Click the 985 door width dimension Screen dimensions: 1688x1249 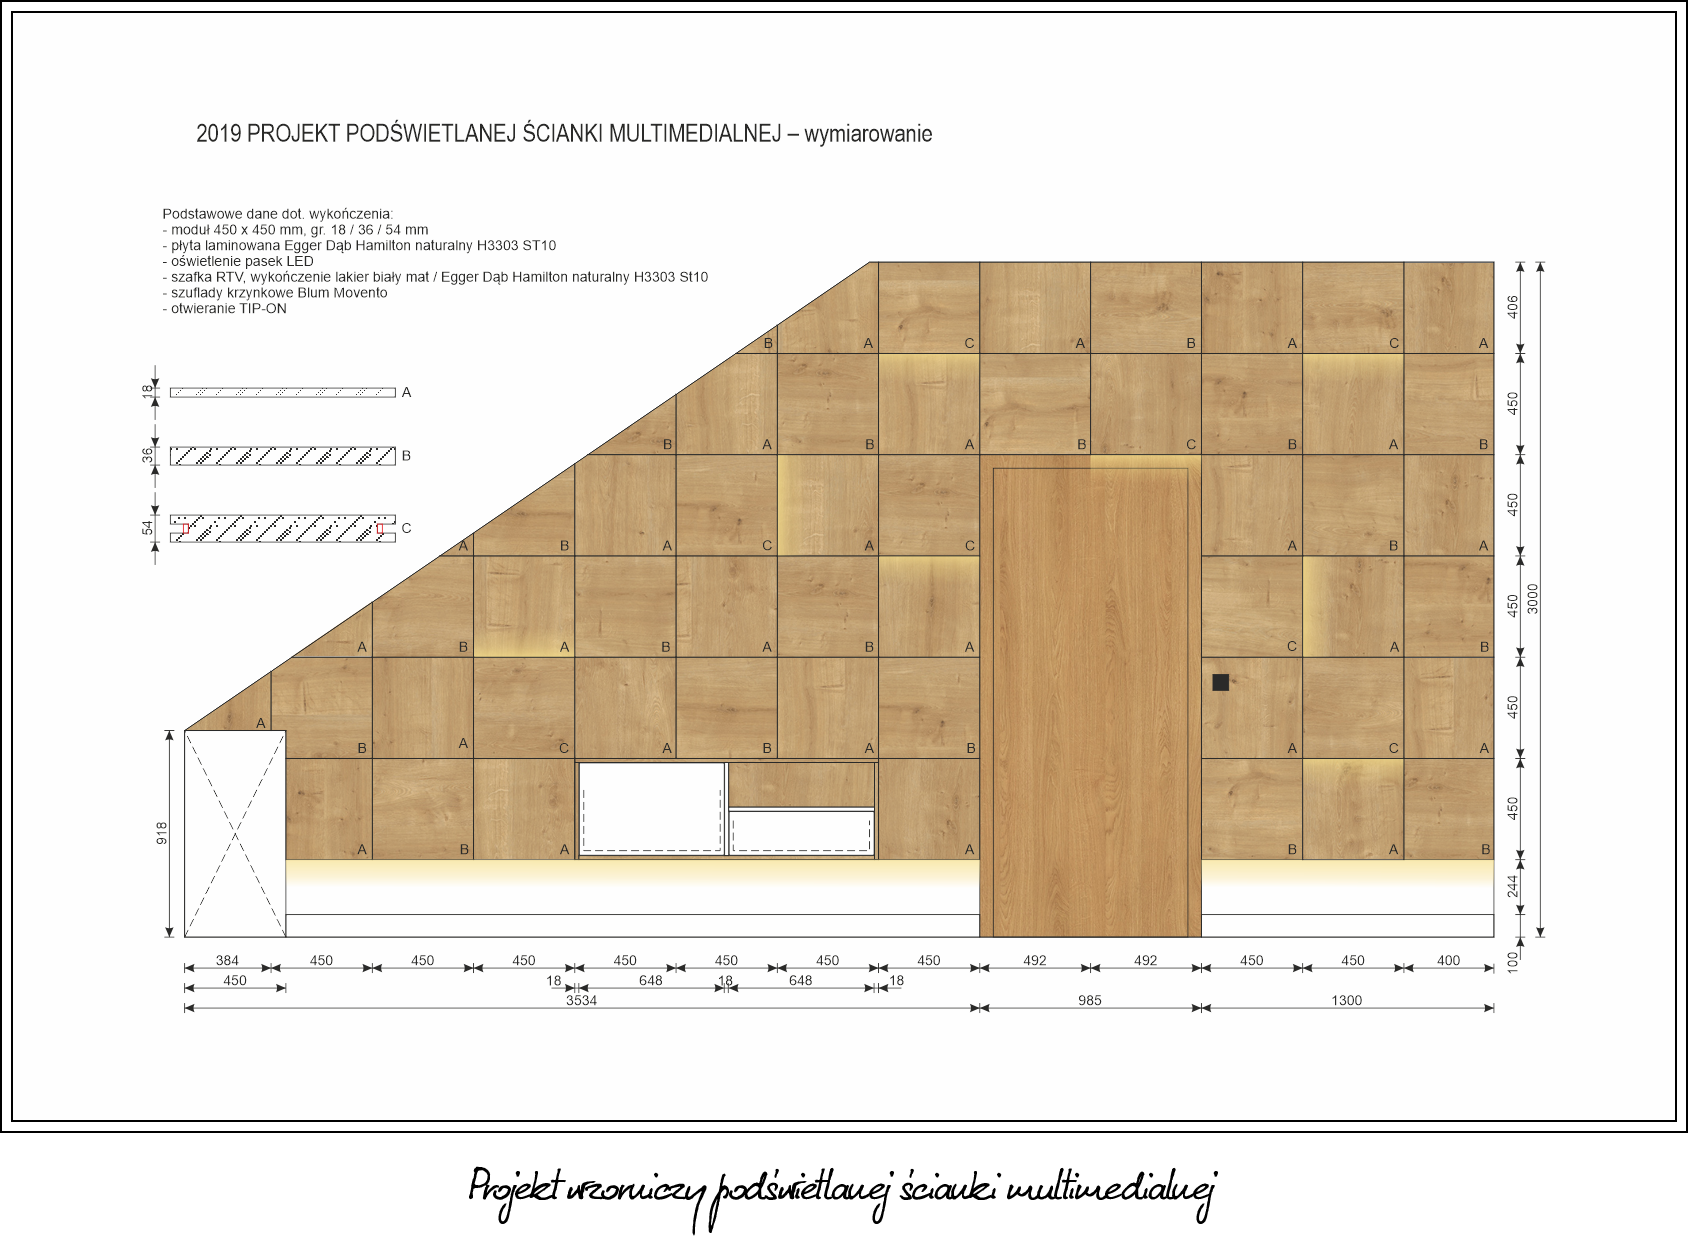coord(1090,1000)
